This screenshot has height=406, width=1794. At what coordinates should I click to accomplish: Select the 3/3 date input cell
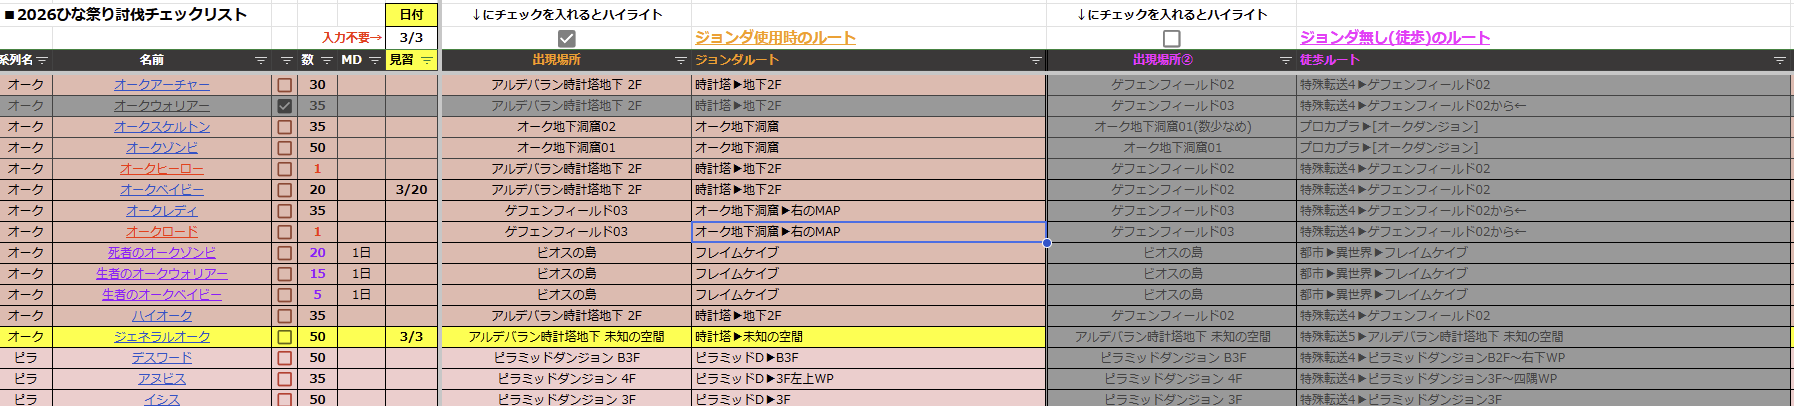pyautogui.click(x=411, y=38)
